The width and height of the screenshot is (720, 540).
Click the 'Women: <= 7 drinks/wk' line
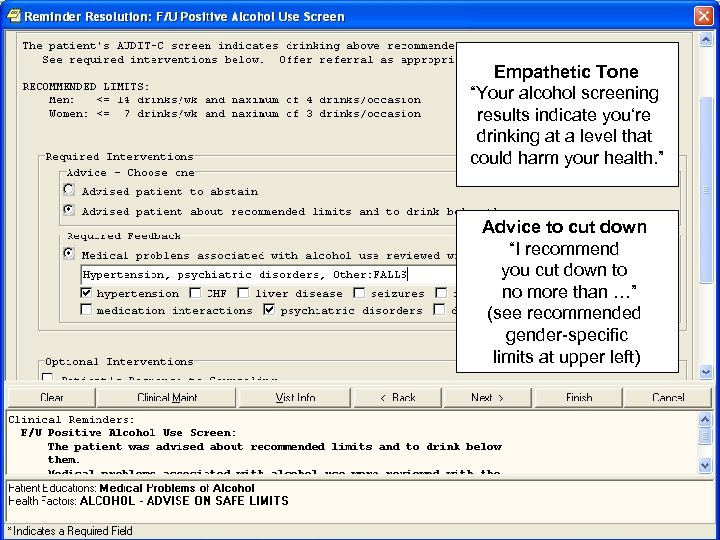tap(235, 114)
